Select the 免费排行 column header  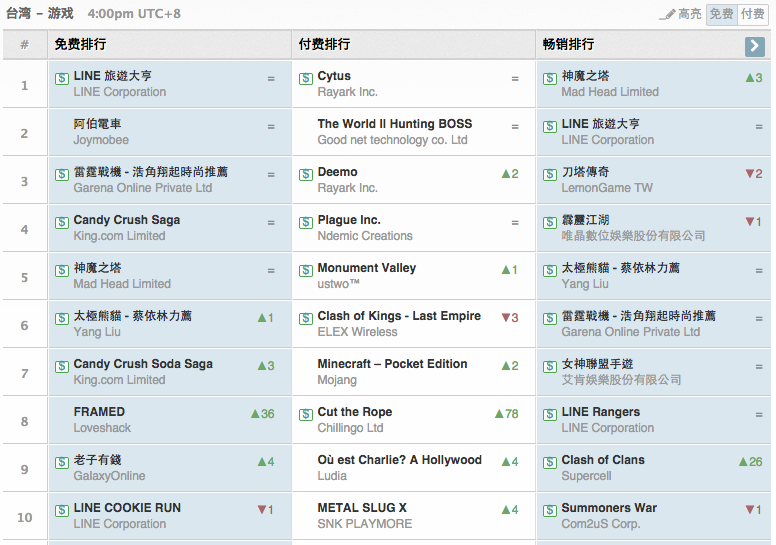(x=170, y=45)
